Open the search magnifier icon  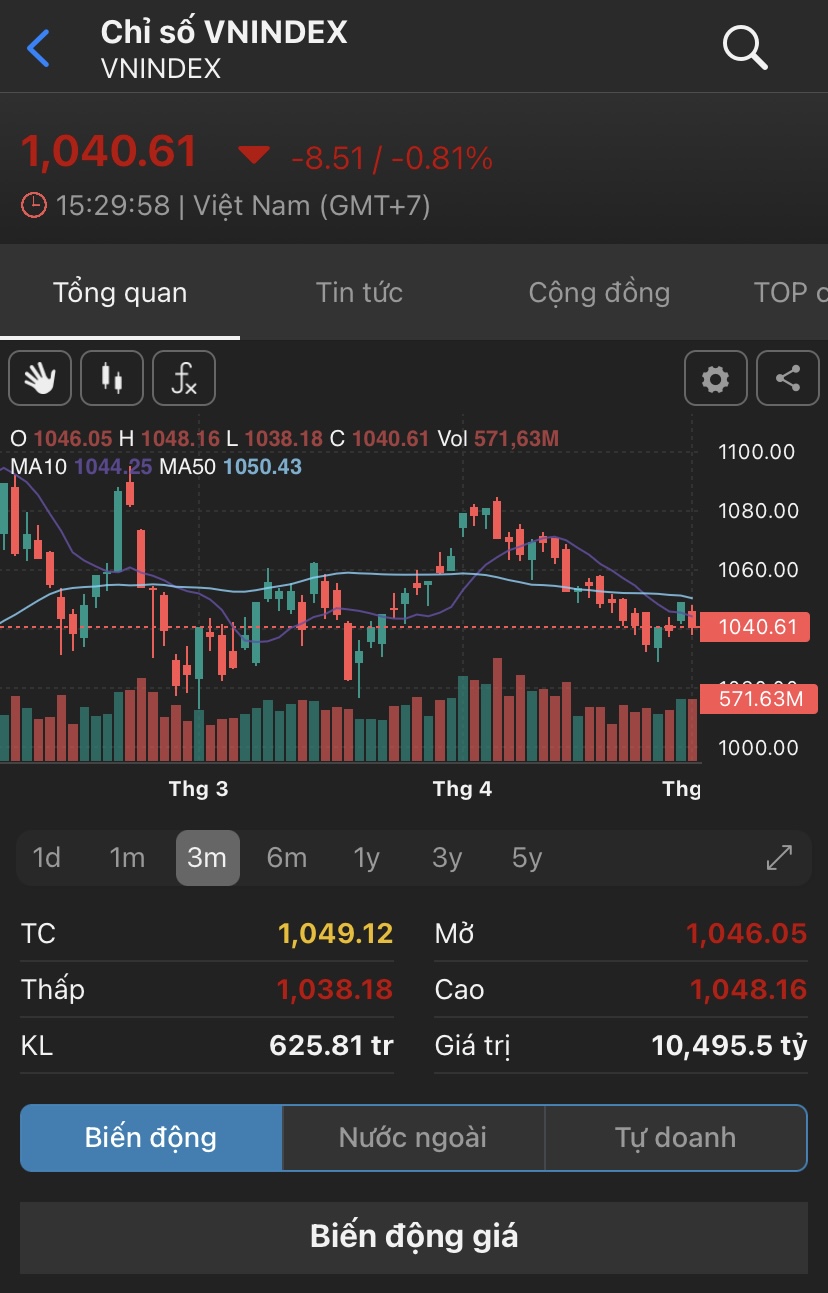pyautogui.click(x=744, y=47)
